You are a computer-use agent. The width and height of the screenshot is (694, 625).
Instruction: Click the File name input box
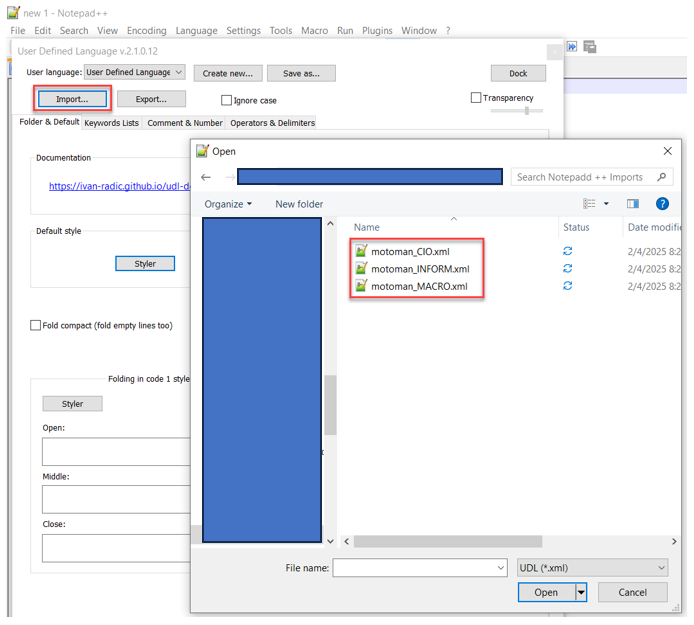click(420, 567)
